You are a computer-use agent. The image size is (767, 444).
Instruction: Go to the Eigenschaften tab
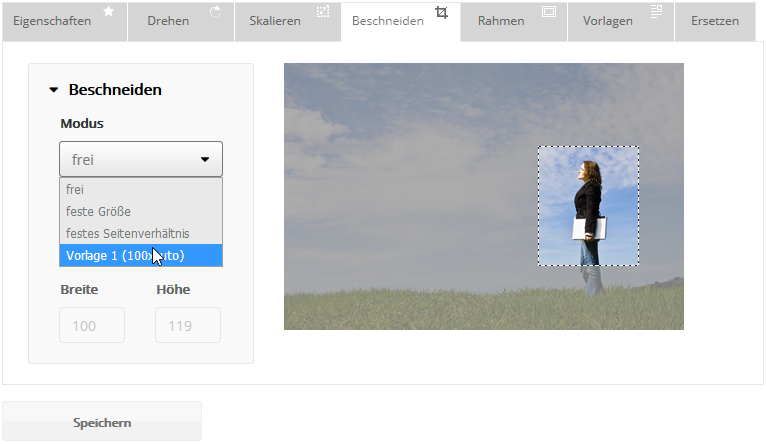click(x=52, y=21)
